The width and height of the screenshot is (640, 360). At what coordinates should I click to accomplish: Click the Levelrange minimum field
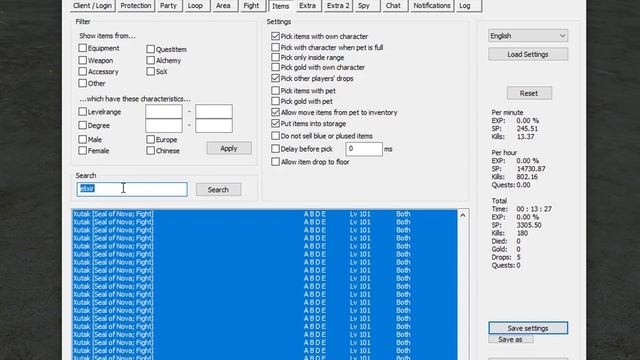click(x=164, y=111)
